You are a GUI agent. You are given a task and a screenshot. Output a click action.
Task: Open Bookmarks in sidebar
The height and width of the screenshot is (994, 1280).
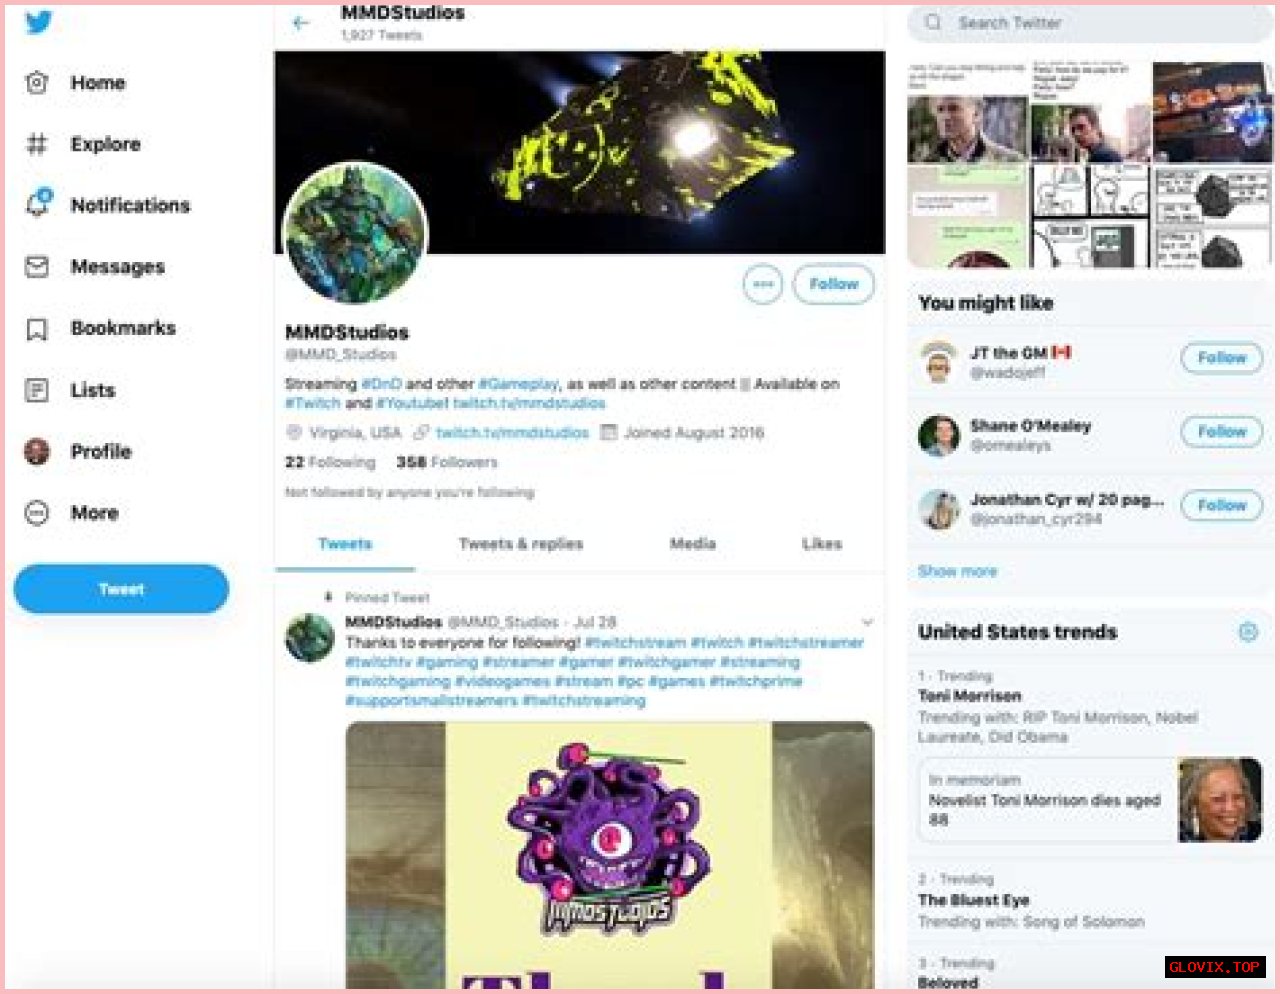point(100,328)
